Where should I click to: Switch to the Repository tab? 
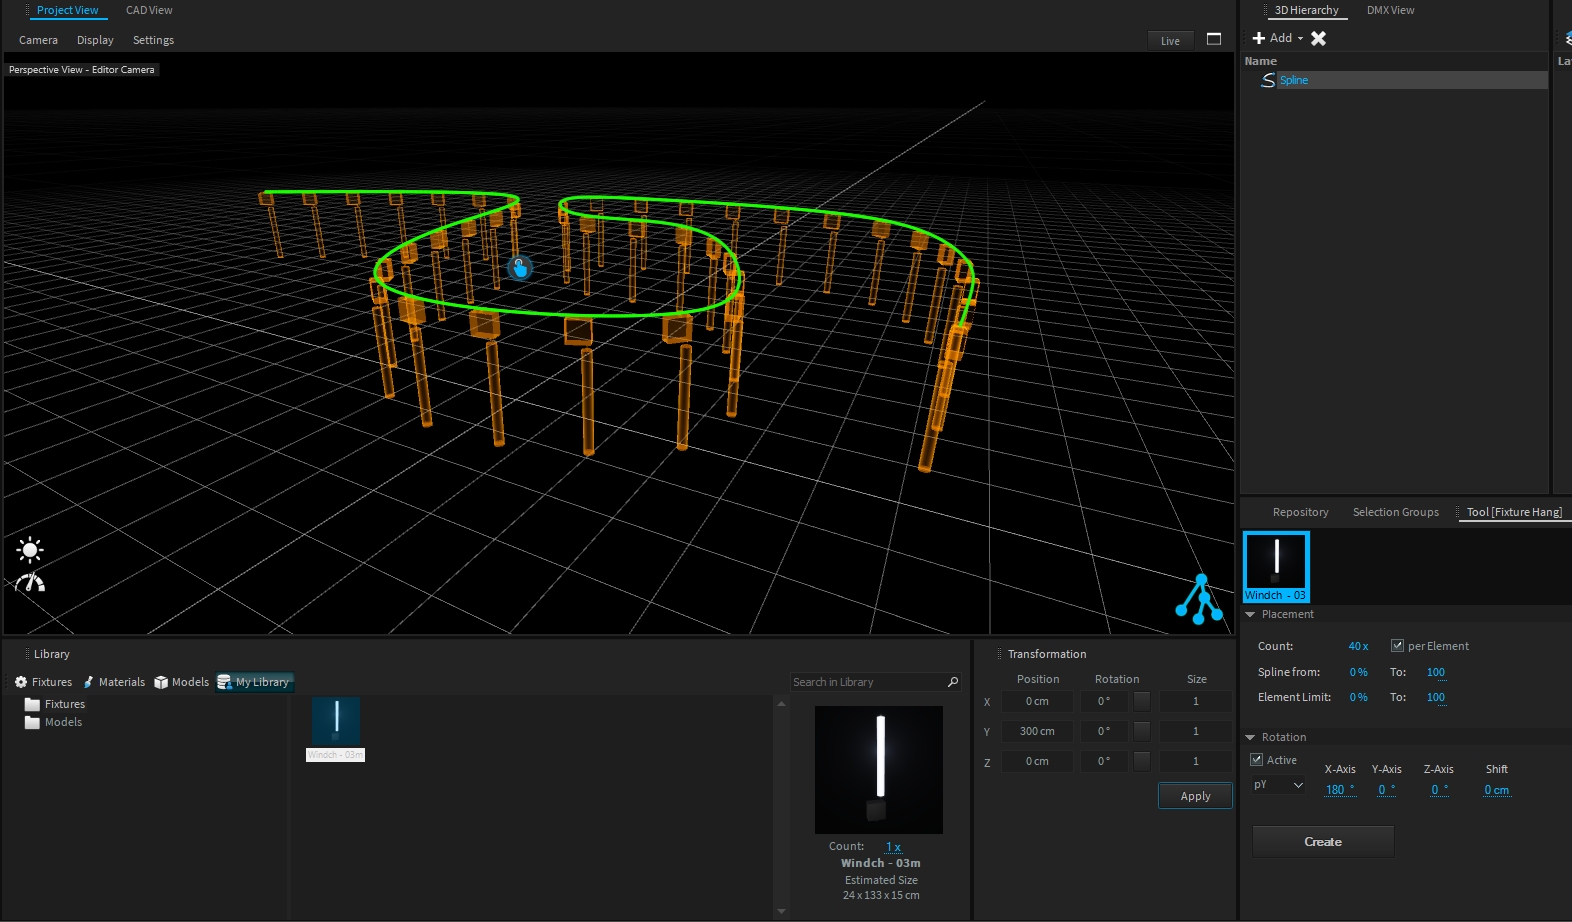(x=1300, y=512)
